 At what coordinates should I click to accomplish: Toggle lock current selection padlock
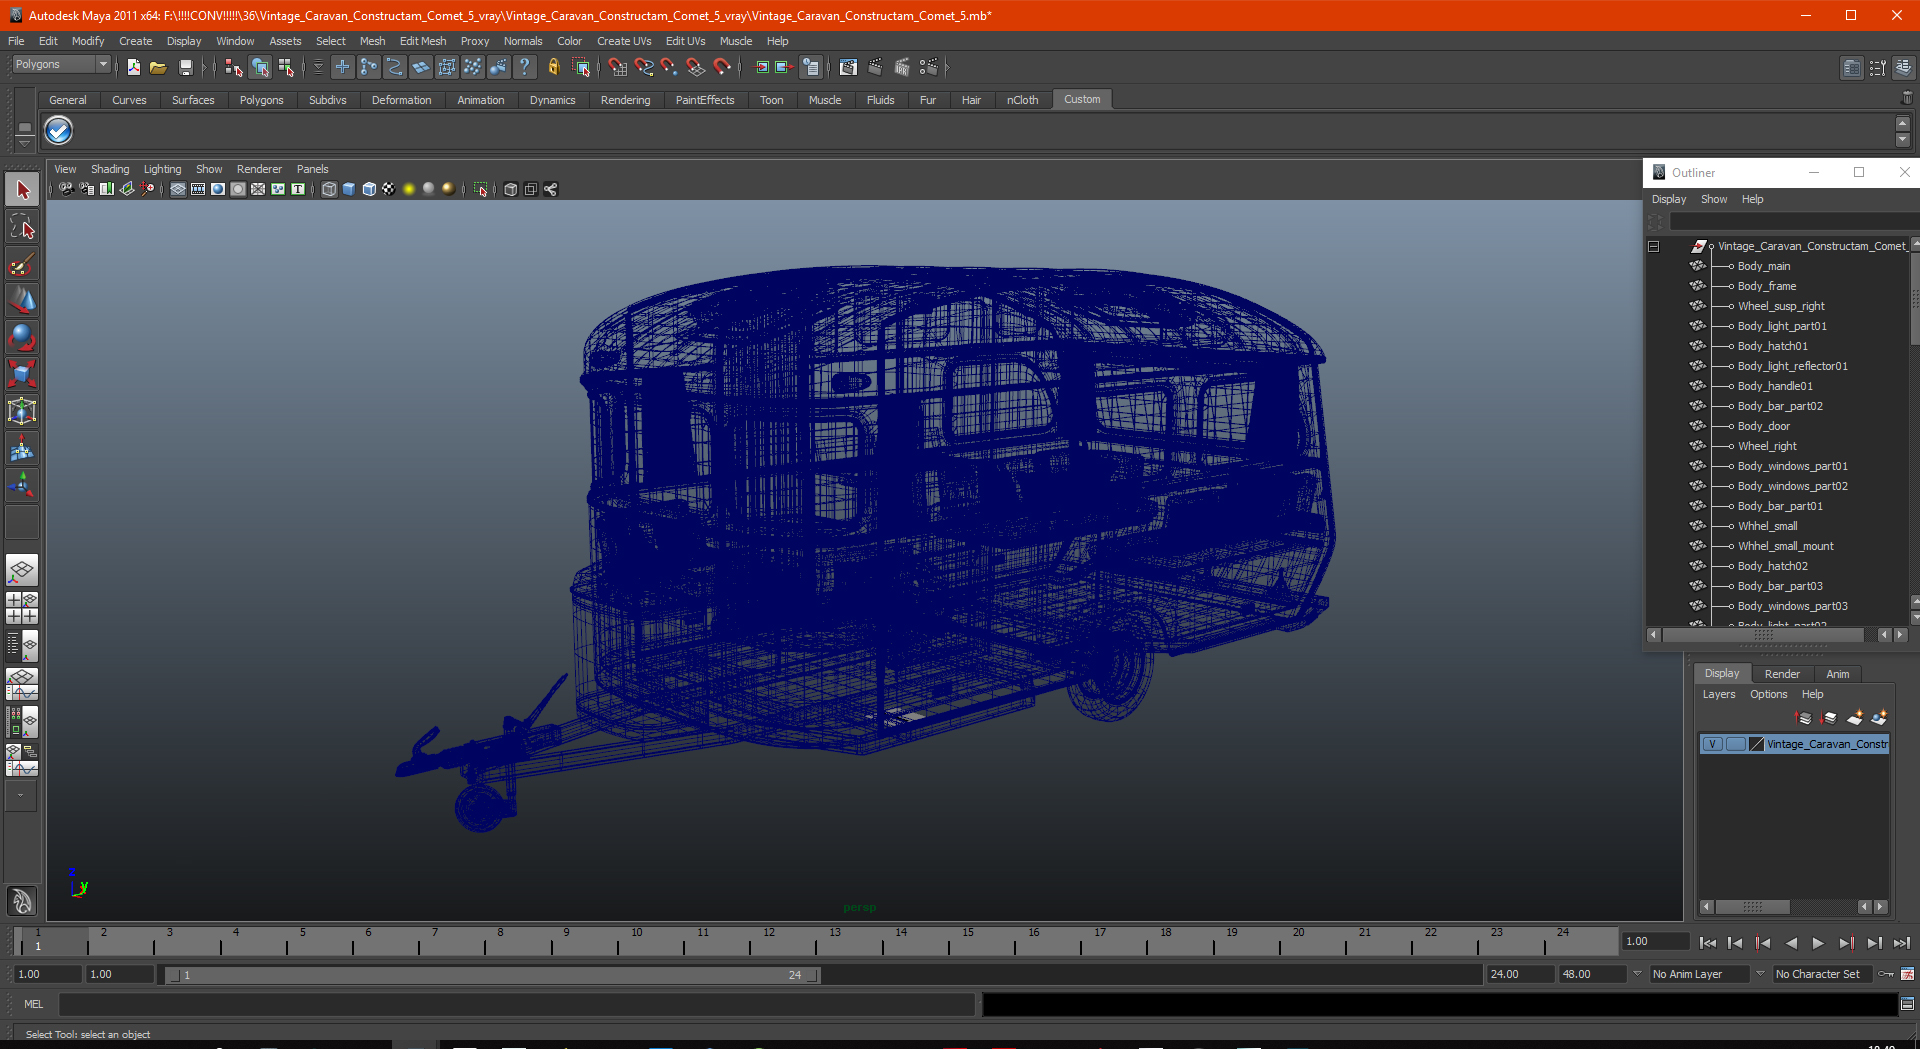pyautogui.click(x=553, y=67)
